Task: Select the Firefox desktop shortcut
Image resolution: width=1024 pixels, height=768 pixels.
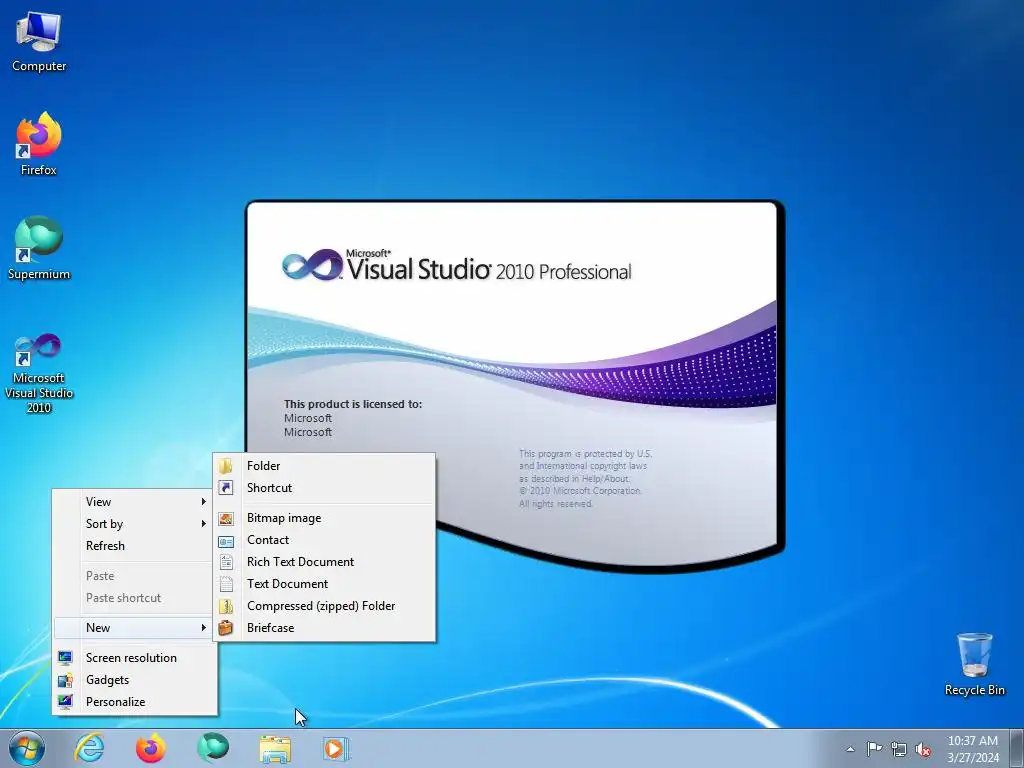Action: (x=39, y=144)
